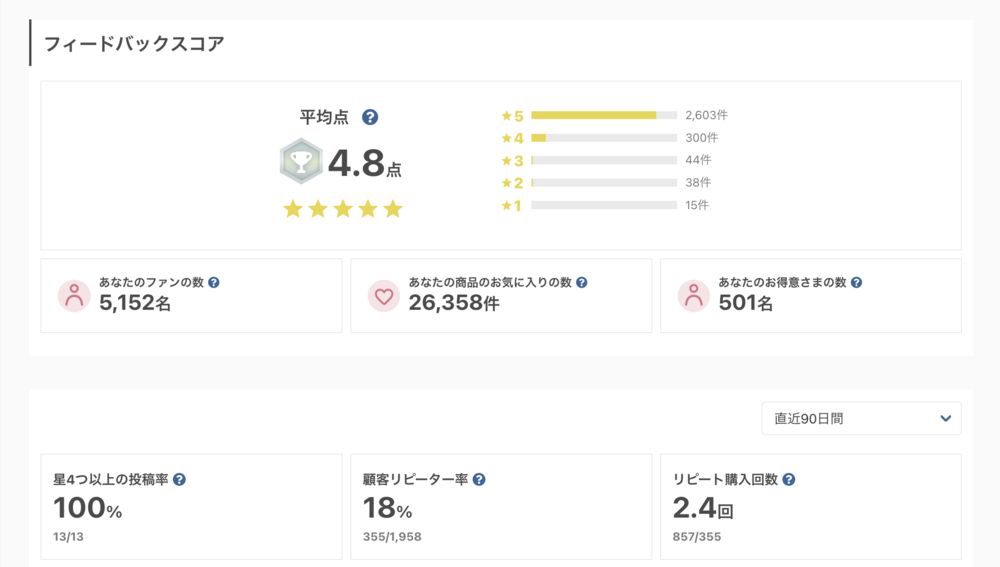1000x567 pixels.
Task: Click help icon beside お得意さまの数
Action: click(856, 283)
